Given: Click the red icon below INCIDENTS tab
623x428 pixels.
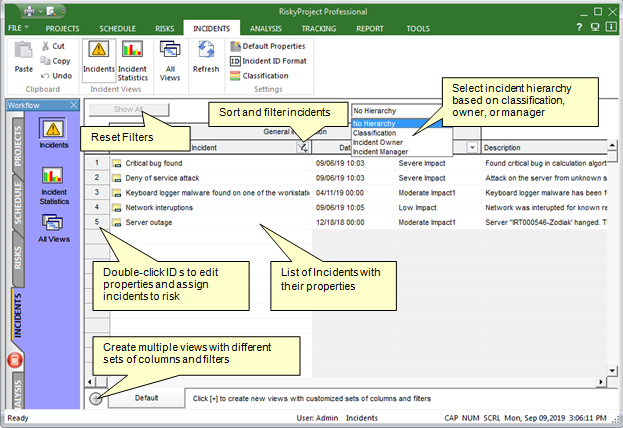Looking at the screenshot, I should [x=15, y=360].
